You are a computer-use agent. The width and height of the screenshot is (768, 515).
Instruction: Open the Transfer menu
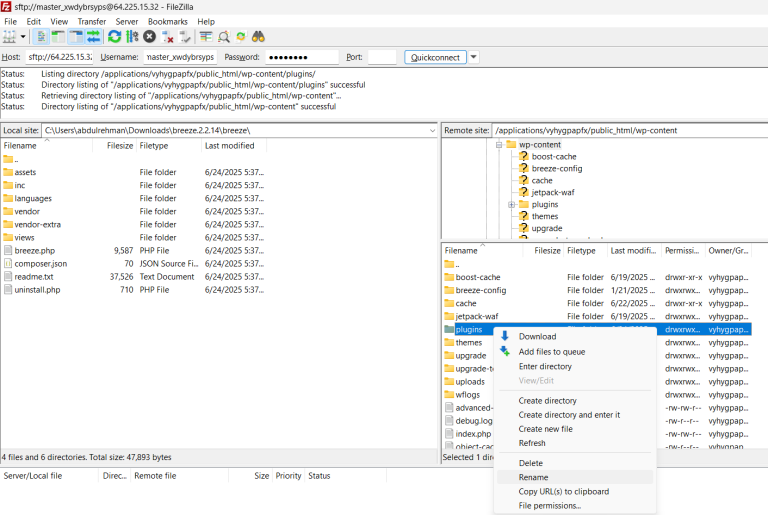pos(92,22)
